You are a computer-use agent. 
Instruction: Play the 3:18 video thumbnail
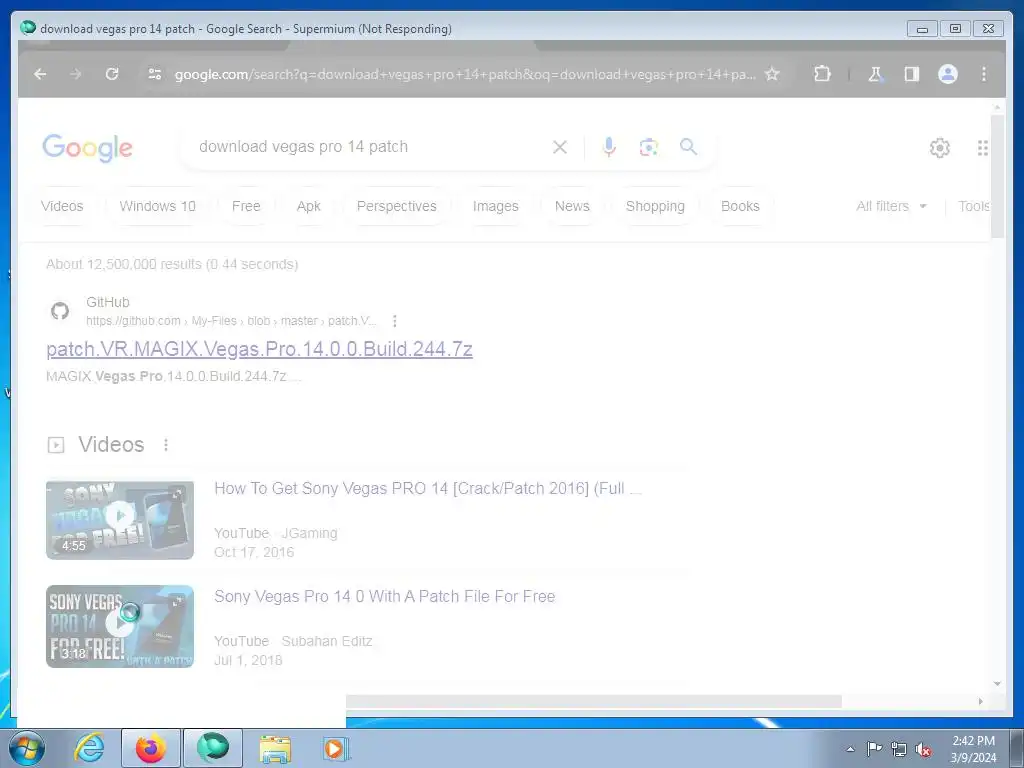120,626
